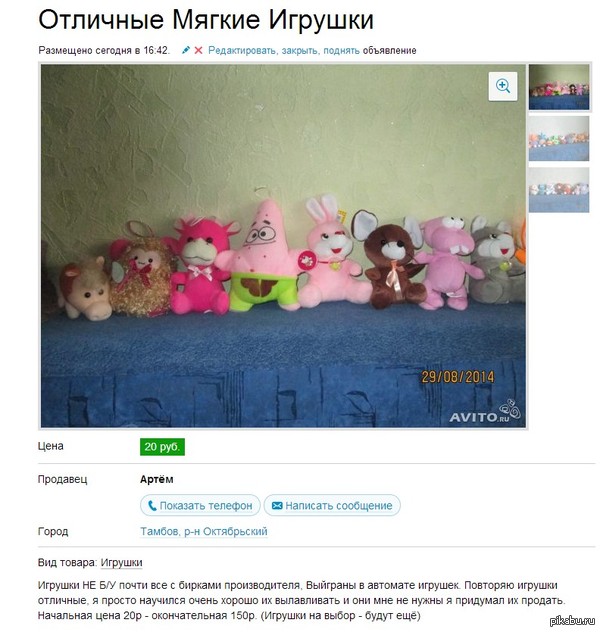Image resolution: width=600 pixels, height=632 pixels.
Task: Select the second toy photo thumbnail
Action: (x=559, y=138)
